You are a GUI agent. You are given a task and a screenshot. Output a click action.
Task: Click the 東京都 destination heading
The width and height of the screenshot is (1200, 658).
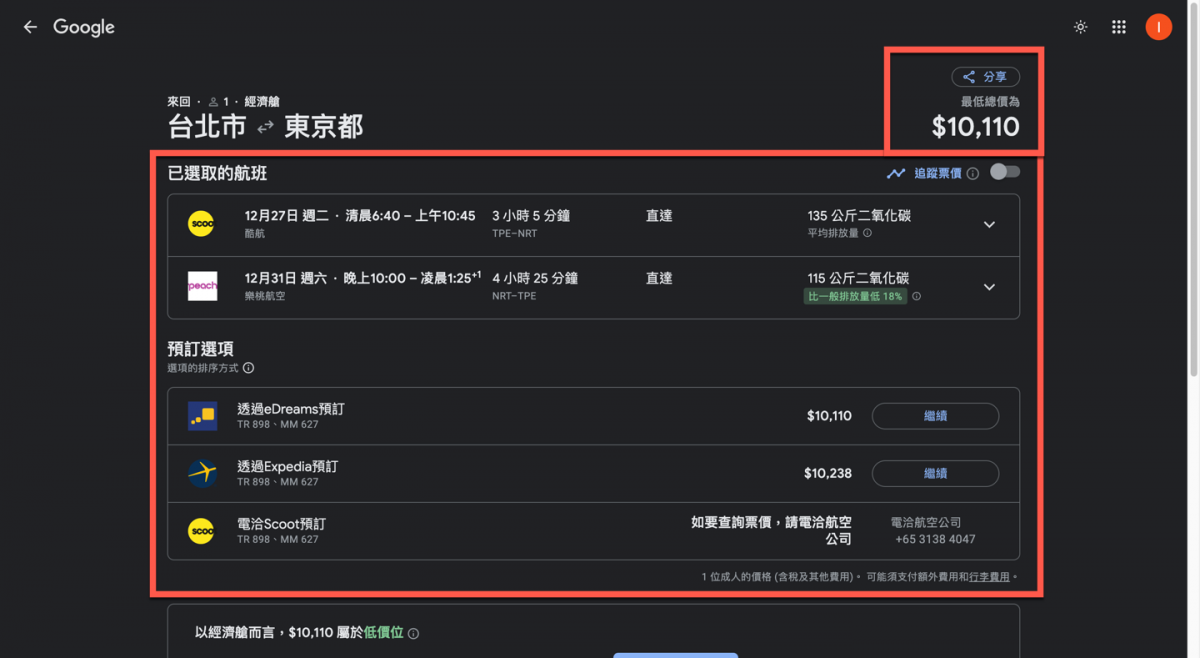pos(324,127)
